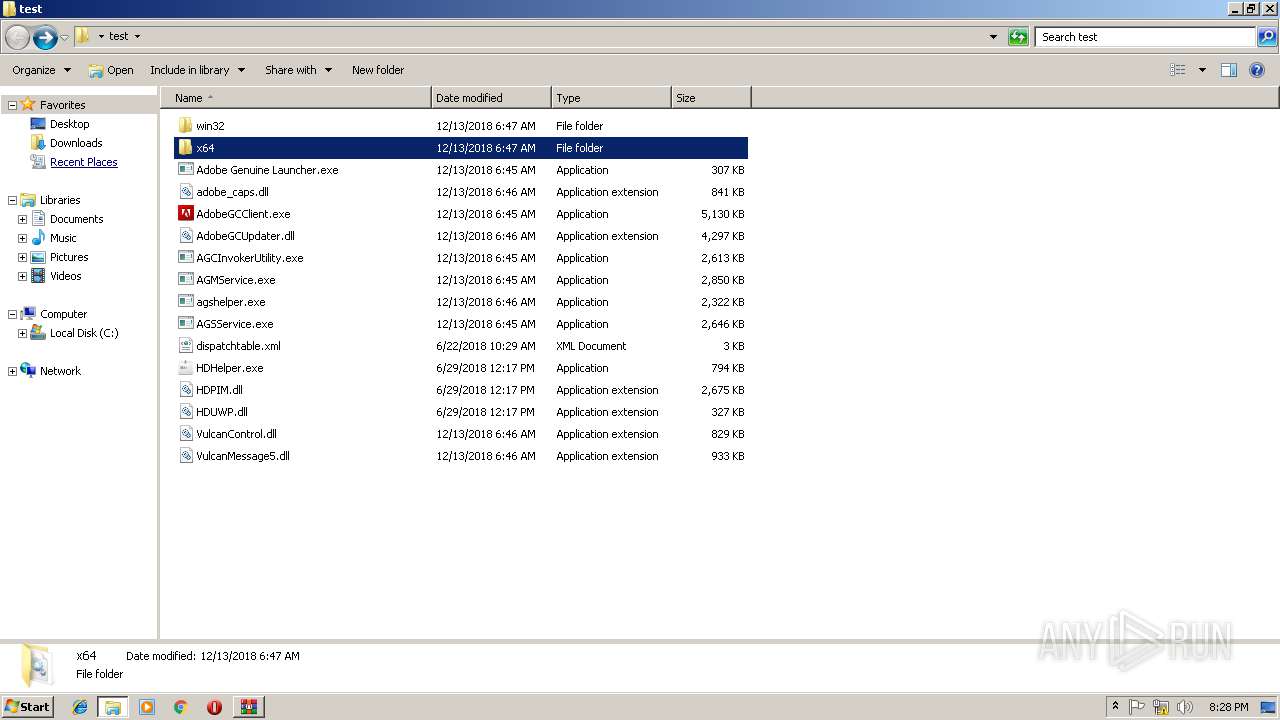Collapse the Libraries tree group

[x=12, y=200]
